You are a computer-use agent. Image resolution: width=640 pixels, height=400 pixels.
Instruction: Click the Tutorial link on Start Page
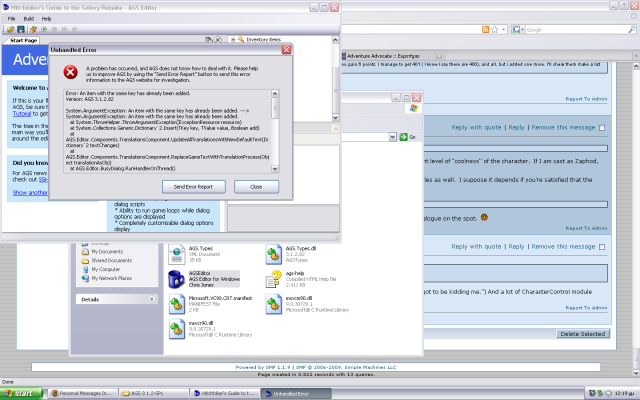click(22, 113)
